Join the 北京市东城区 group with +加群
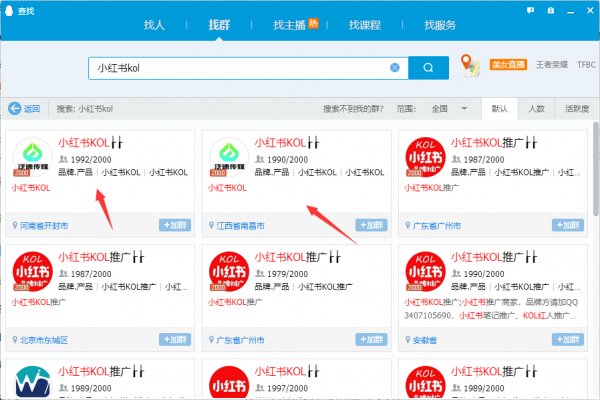Viewport: 600px width, 400px height. click(x=175, y=340)
